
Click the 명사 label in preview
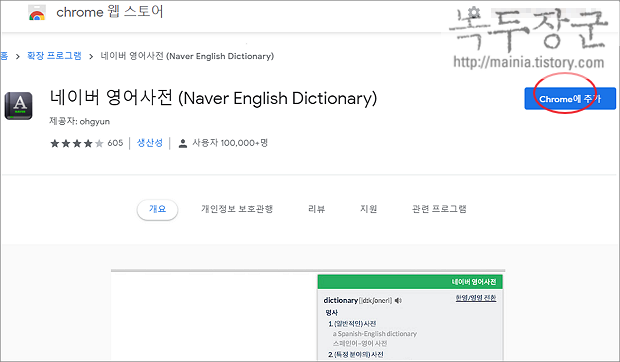click(x=331, y=313)
